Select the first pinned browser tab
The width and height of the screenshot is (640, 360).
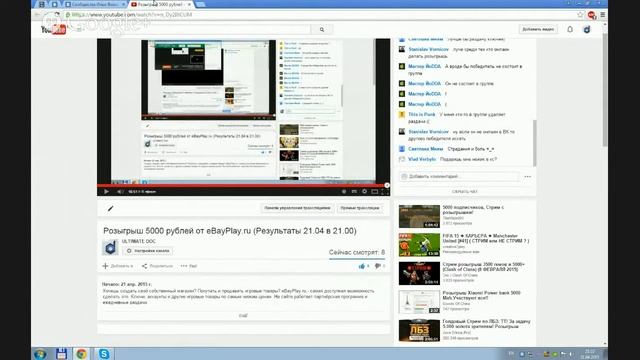41,4
